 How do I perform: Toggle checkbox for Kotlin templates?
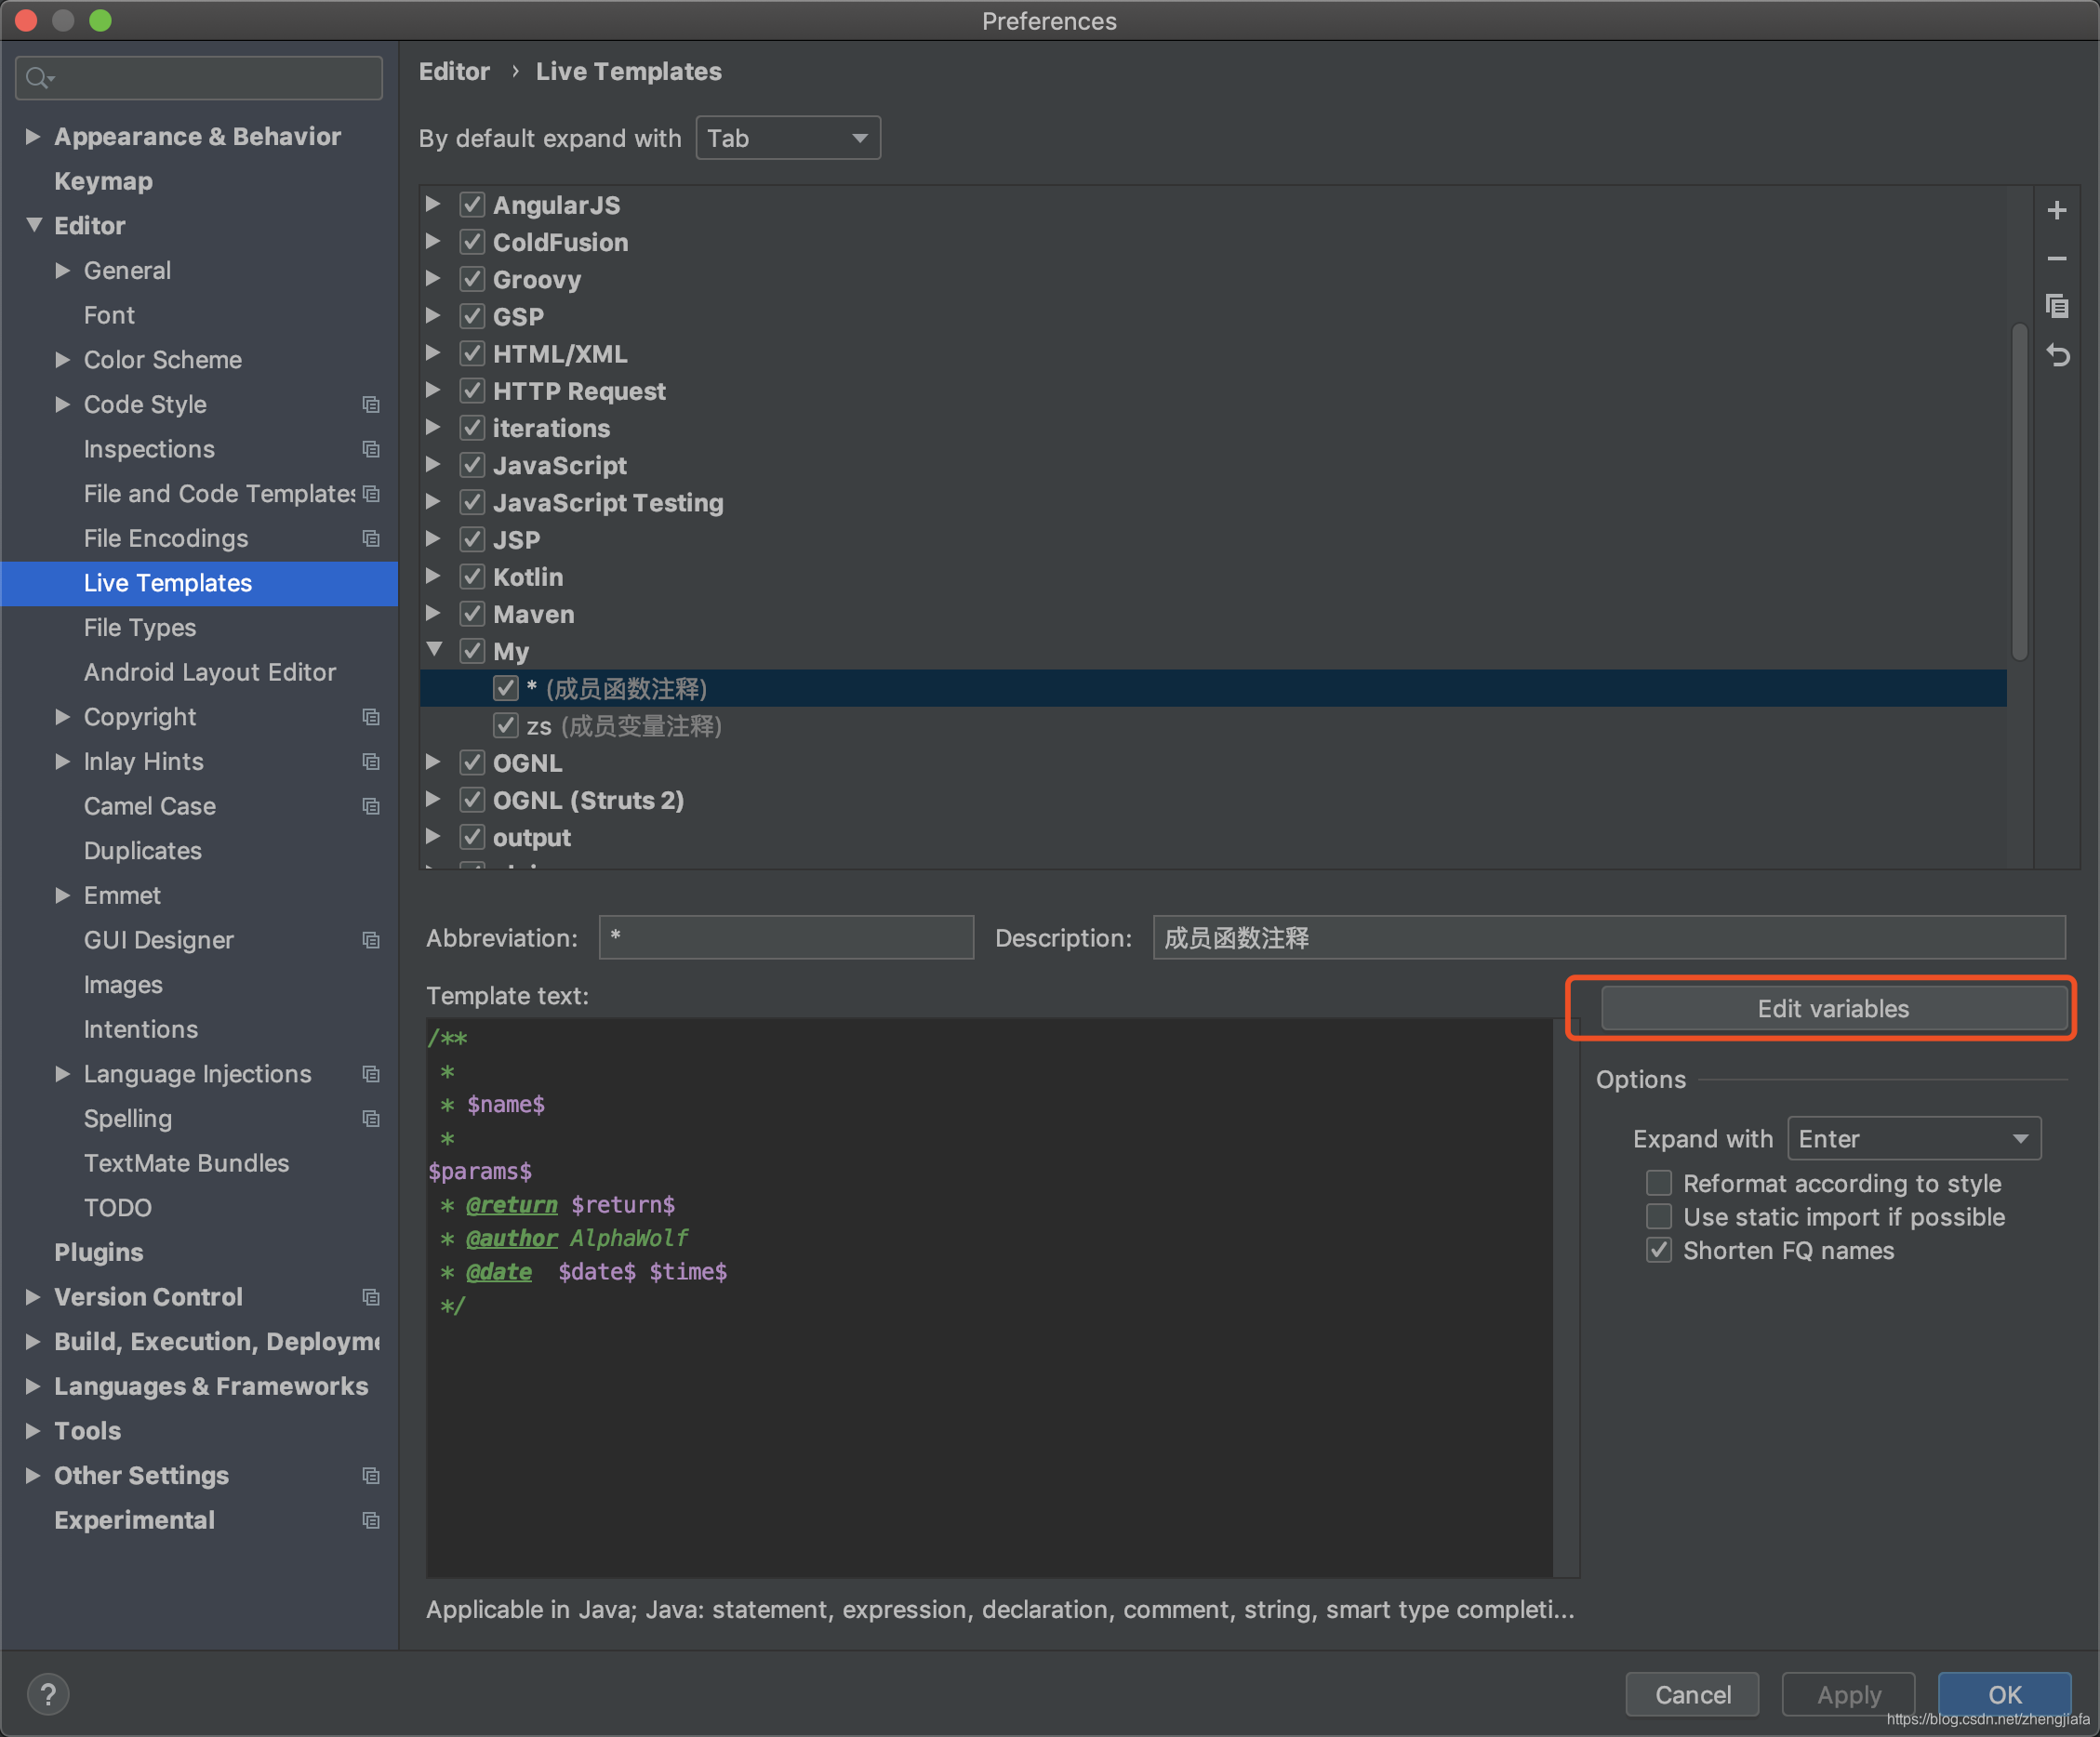pos(472,576)
